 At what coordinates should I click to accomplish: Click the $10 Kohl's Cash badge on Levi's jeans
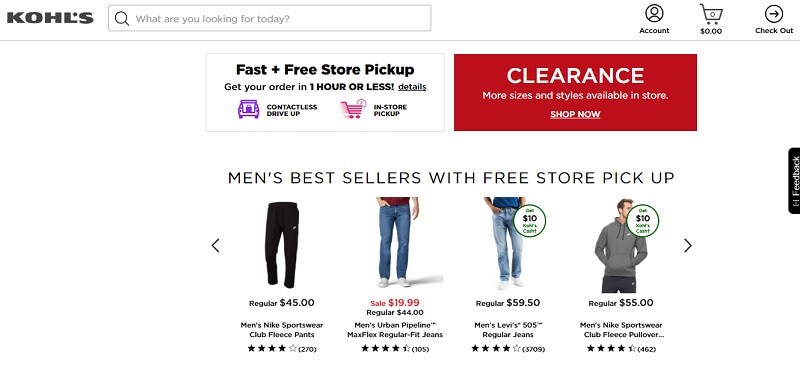[530, 221]
